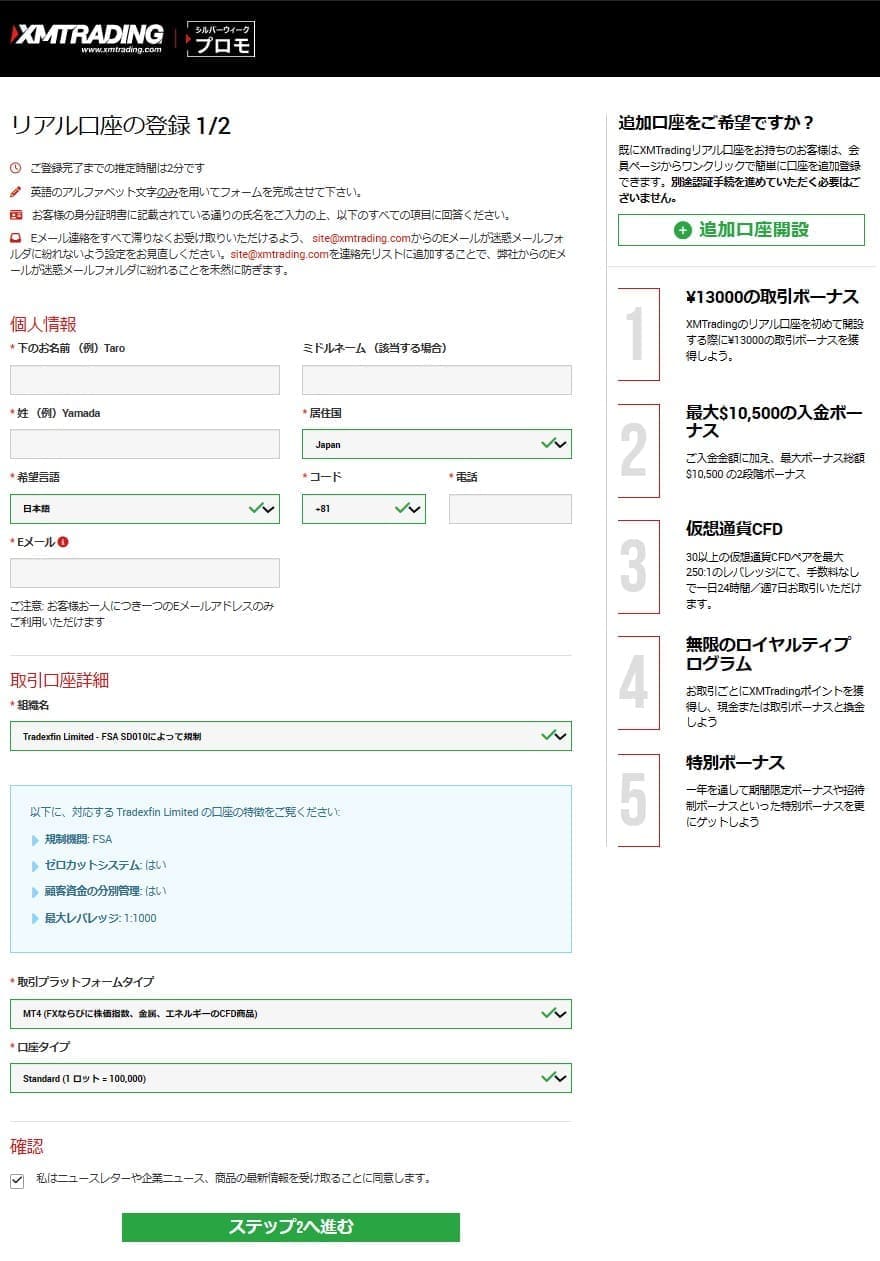The width and height of the screenshot is (880, 1261).
Task: Click the pencil icon beside the alphabet instruction
Action: 15,191
